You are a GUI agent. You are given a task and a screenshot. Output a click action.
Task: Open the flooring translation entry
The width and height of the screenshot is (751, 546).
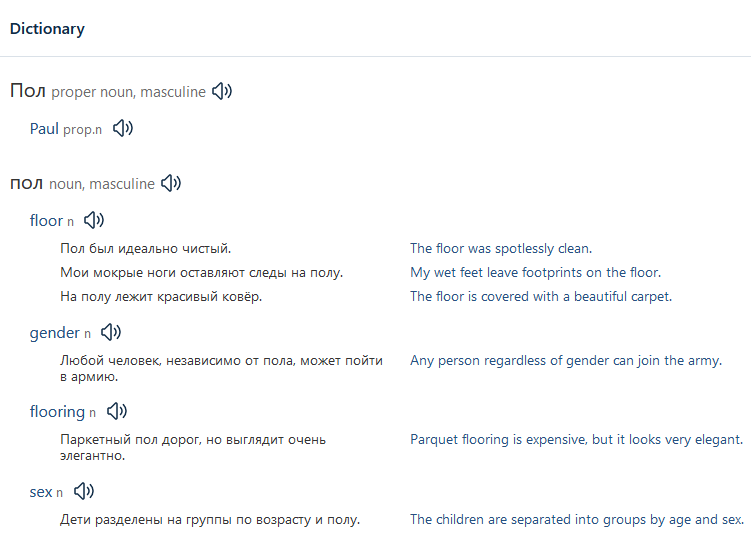coord(57,412)
